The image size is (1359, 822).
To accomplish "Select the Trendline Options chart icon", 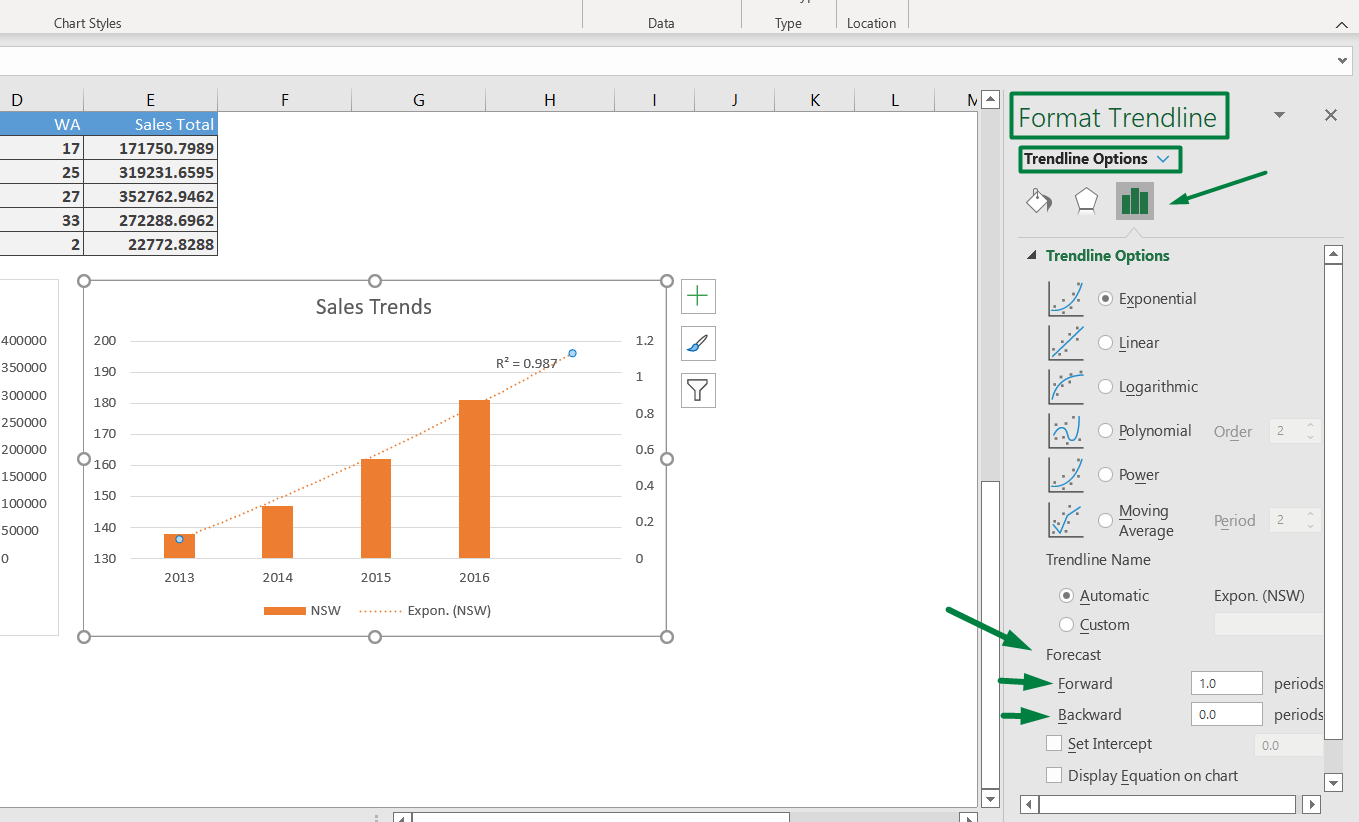I will pyautogui.click(x=1134, y=200).
